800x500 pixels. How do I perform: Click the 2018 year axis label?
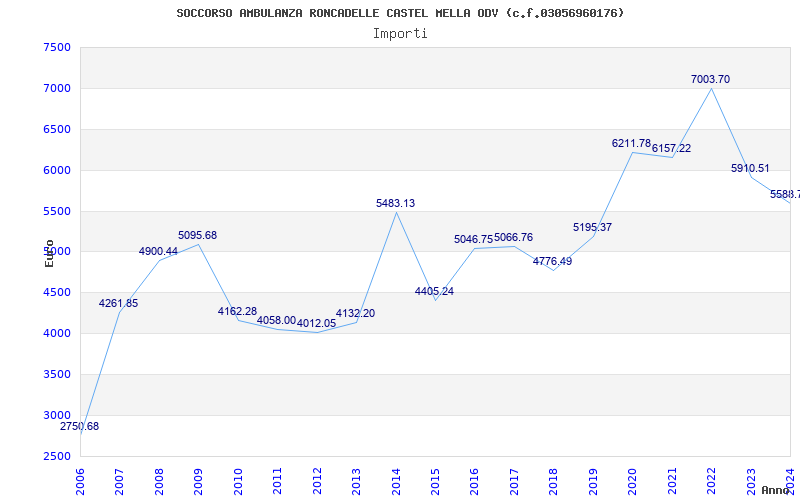pyautogui.click(x=554, y=482)
